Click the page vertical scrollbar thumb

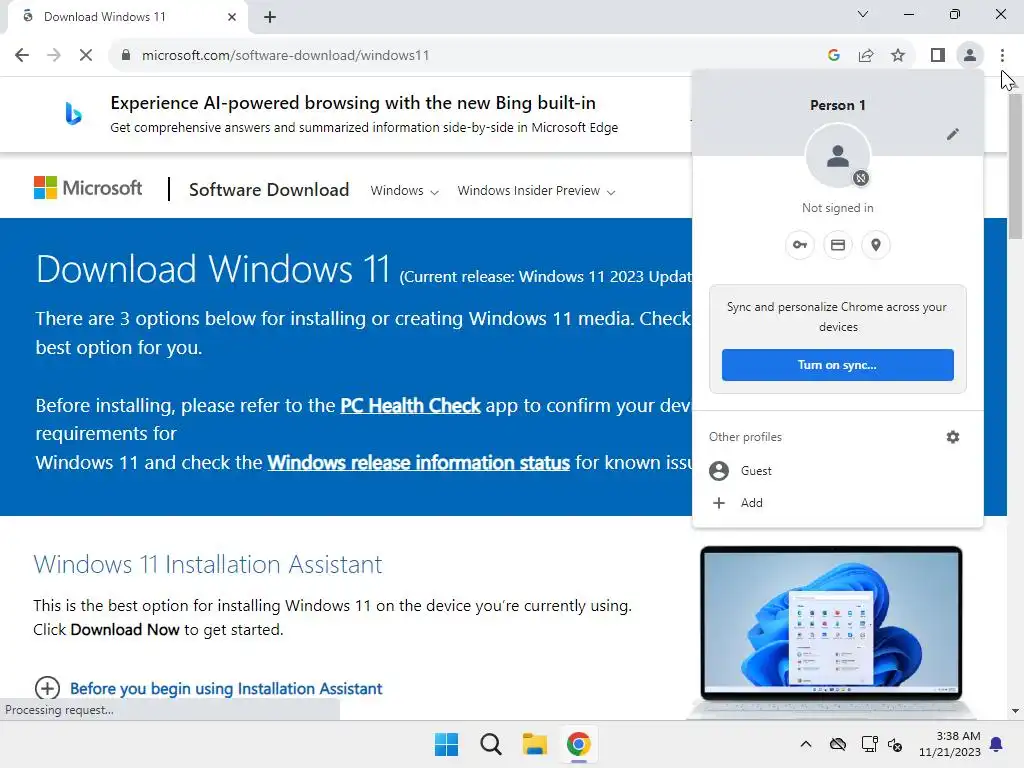tap(1015, 167)
